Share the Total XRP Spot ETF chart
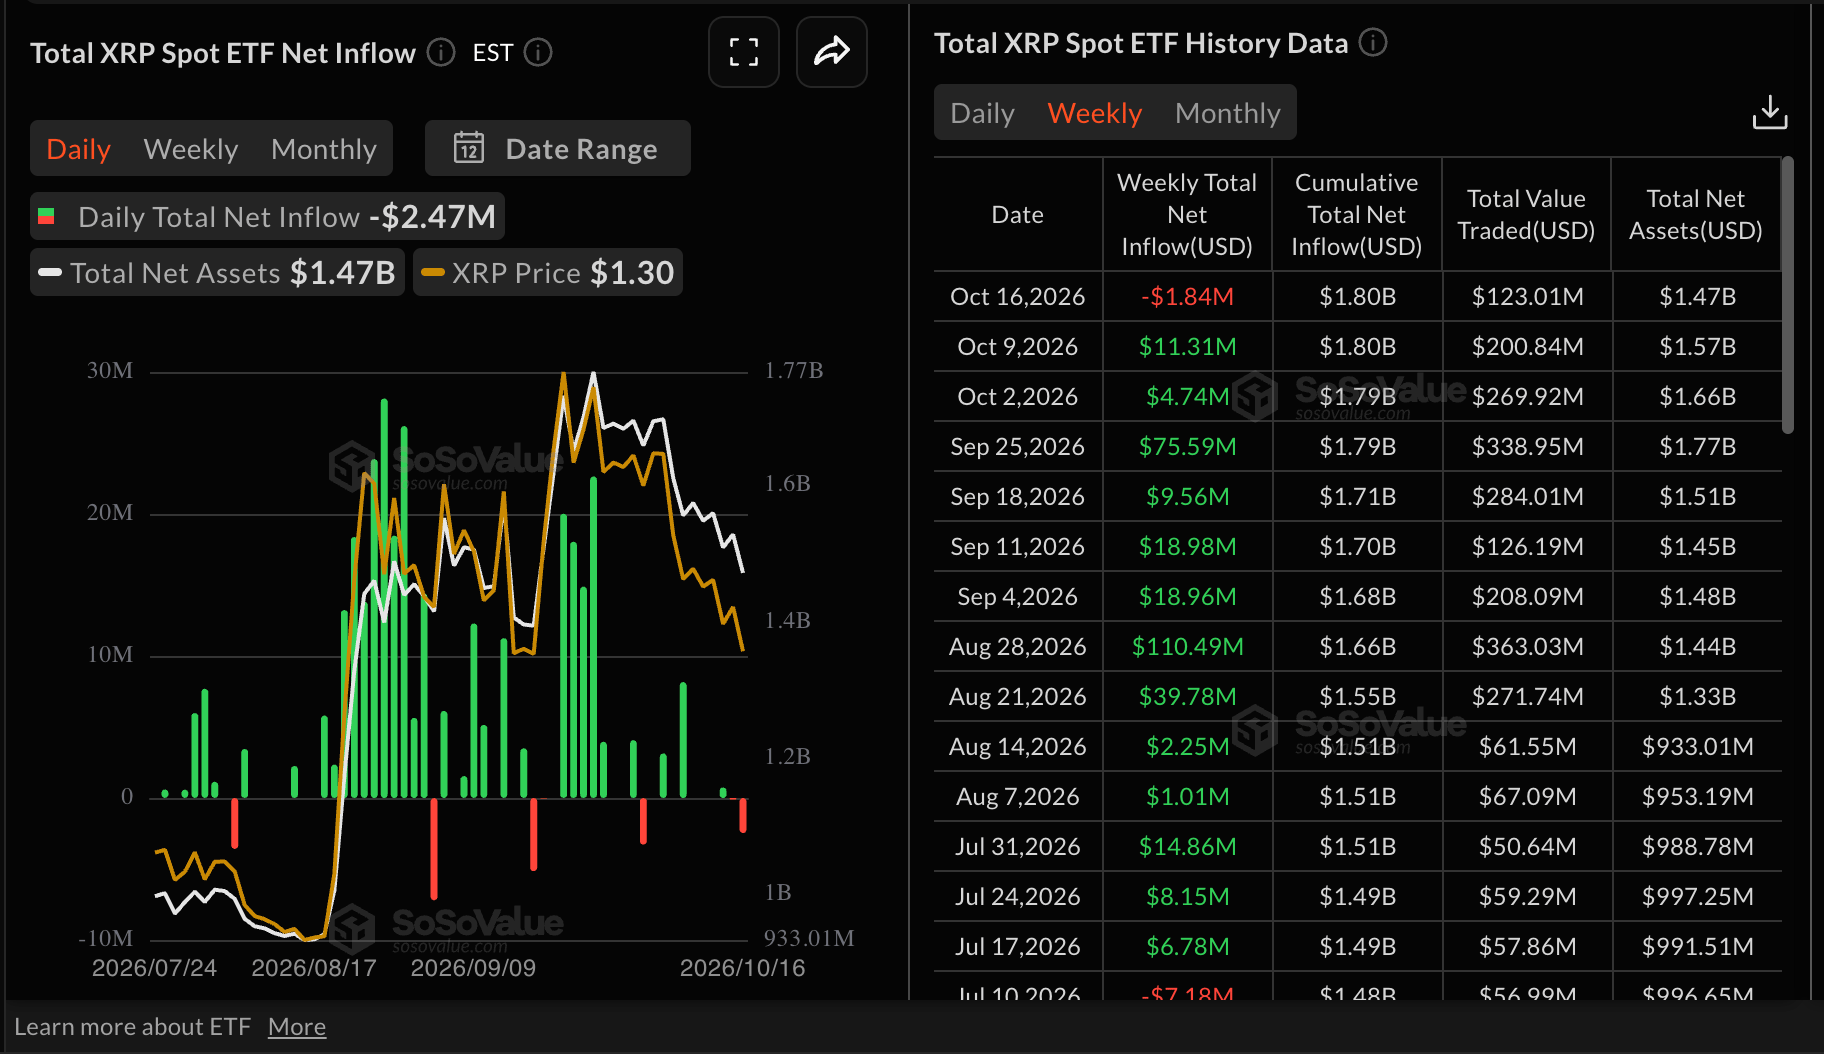 tap(831, 52)
